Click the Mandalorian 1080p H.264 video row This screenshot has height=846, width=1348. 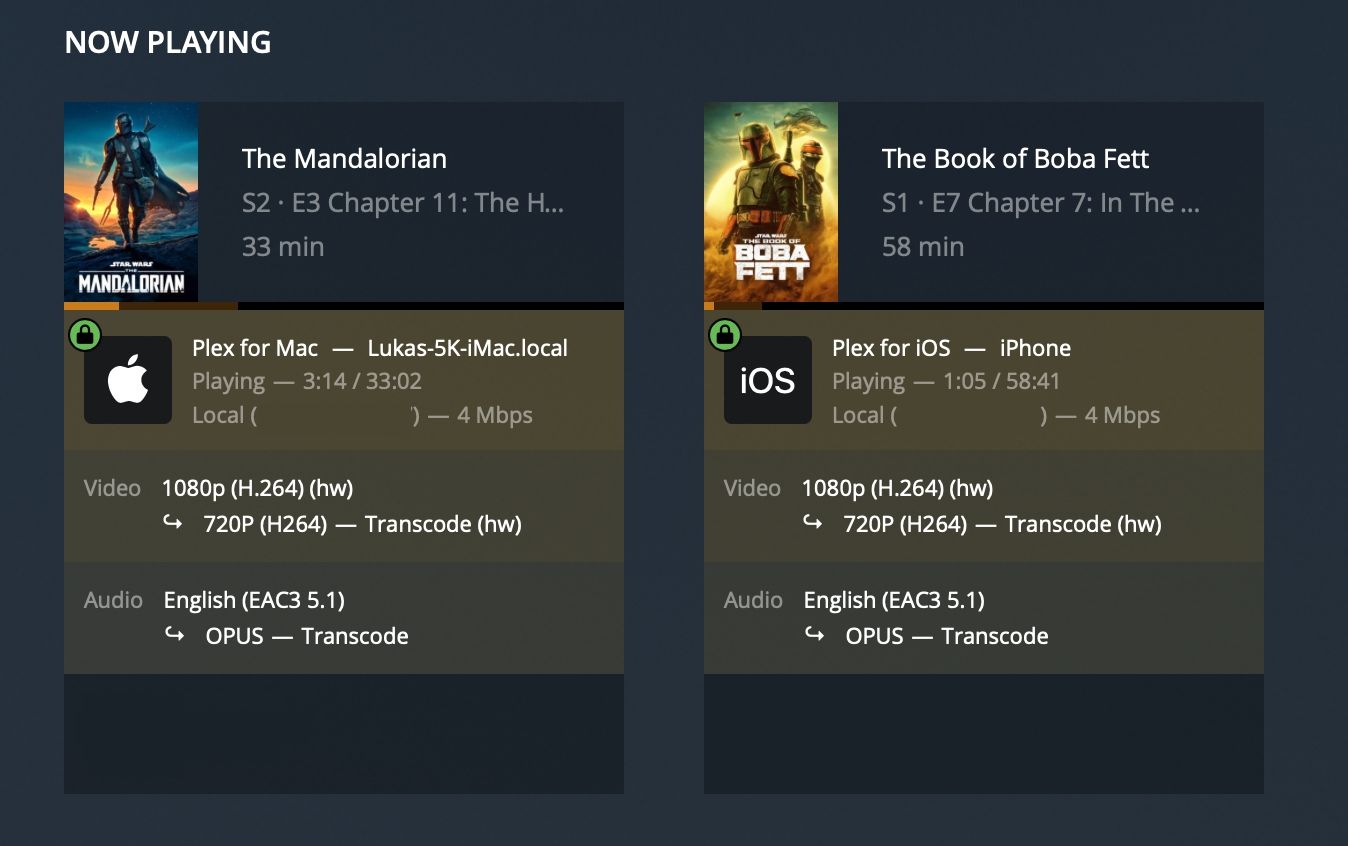(258, 488)
